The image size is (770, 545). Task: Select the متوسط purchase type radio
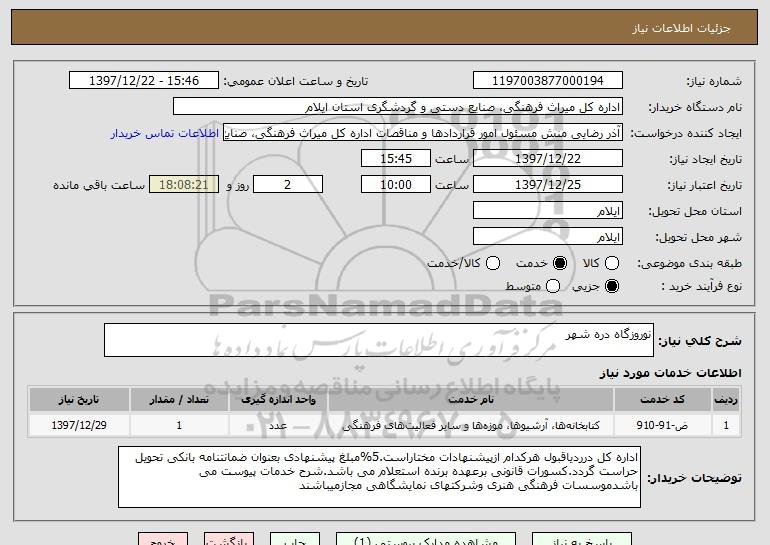click(x=553, y=286)
